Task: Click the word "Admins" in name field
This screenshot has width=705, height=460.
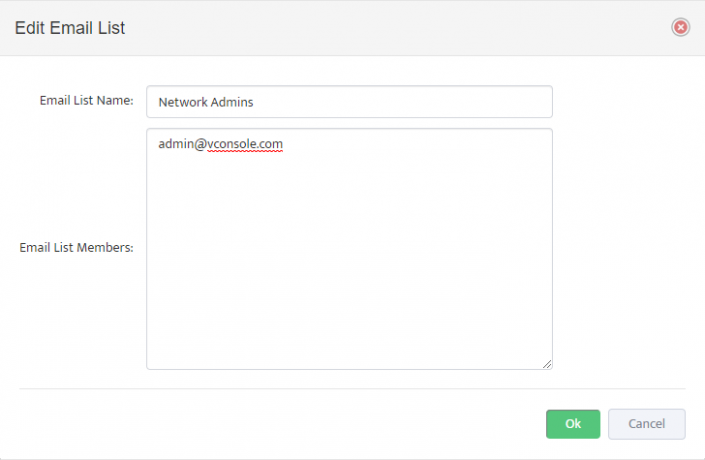Action: tap(233, 102)
